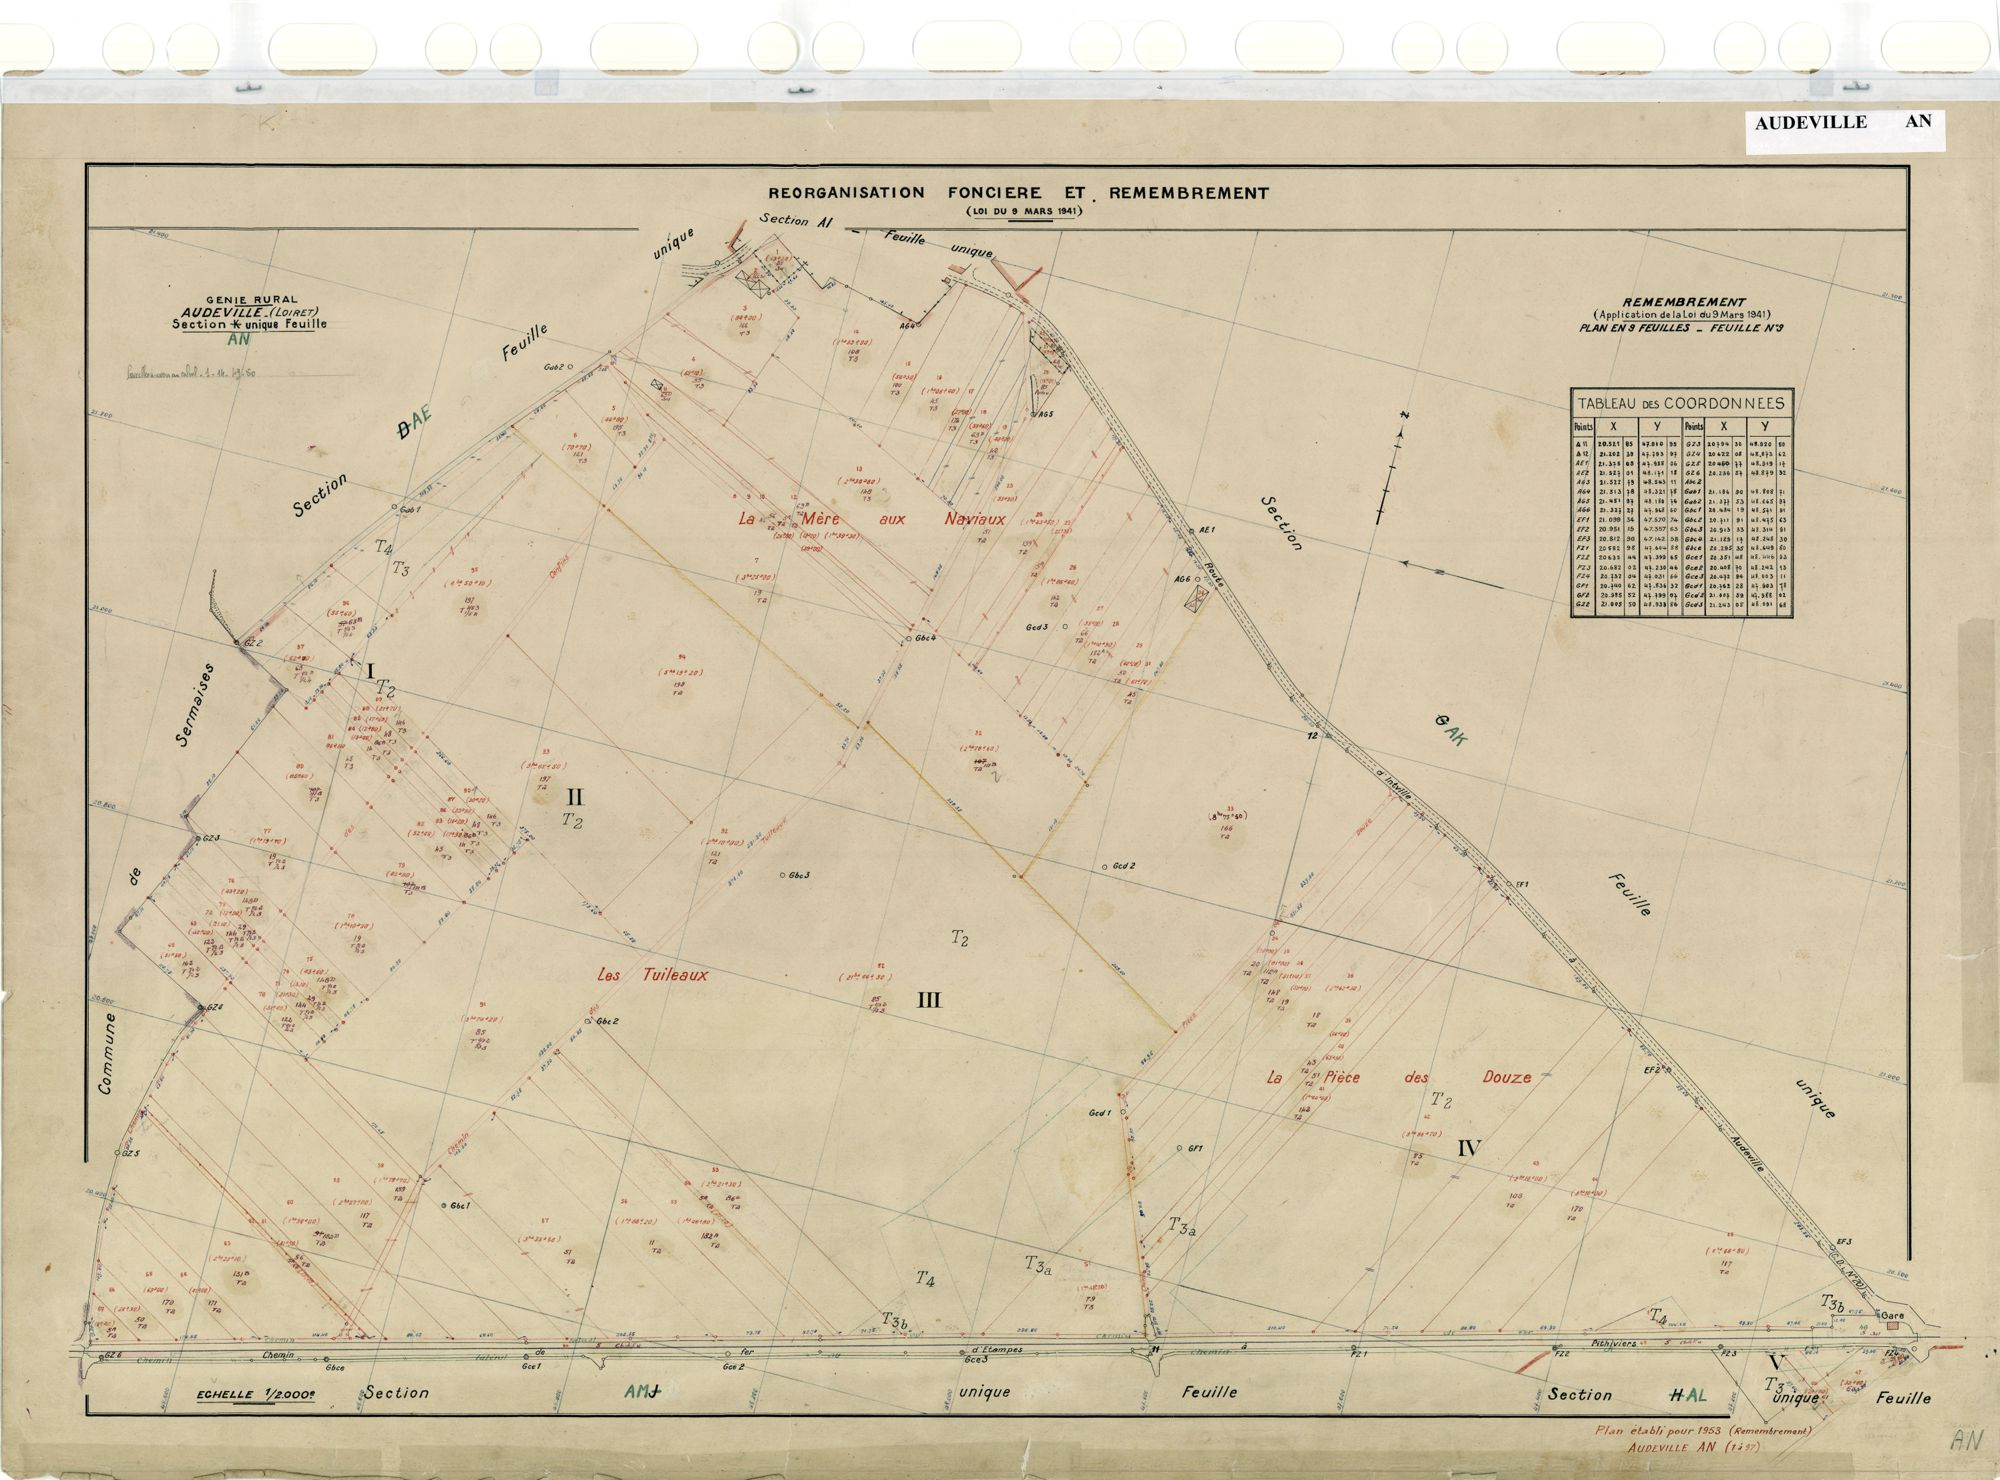Image resolution: width=2000 pixels, height=1480 pixels.
Task: Click the survey point label 'Gcd1'
Action: click(1100, 1112)
